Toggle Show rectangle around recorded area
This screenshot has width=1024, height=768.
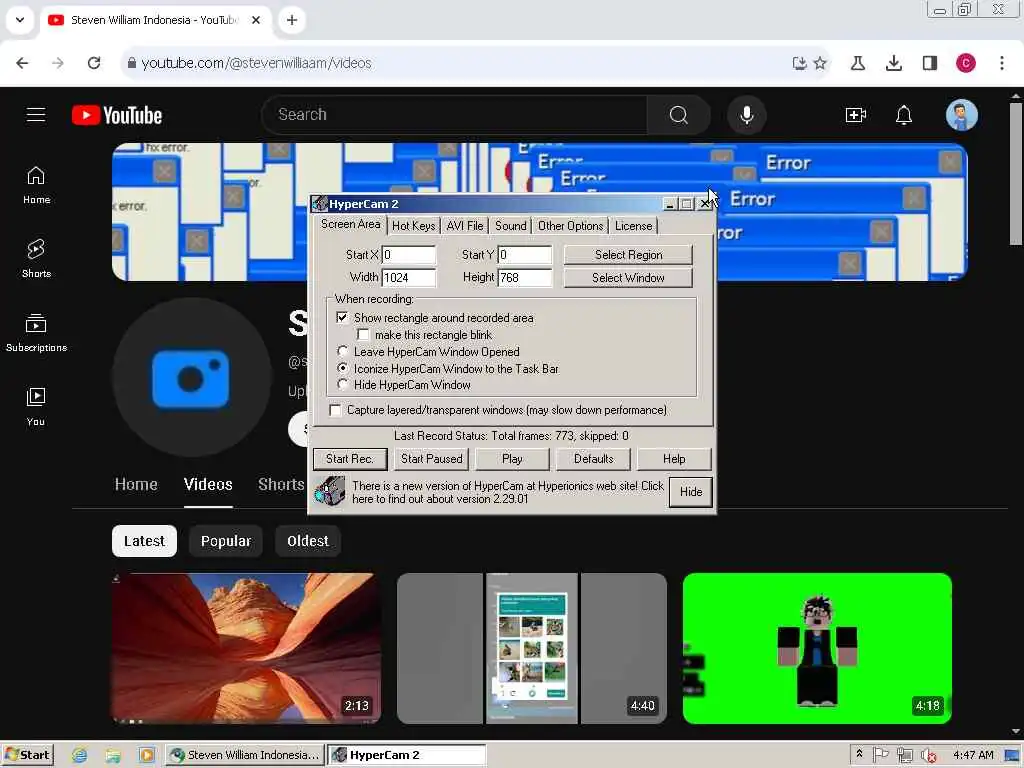pos(342,317)
